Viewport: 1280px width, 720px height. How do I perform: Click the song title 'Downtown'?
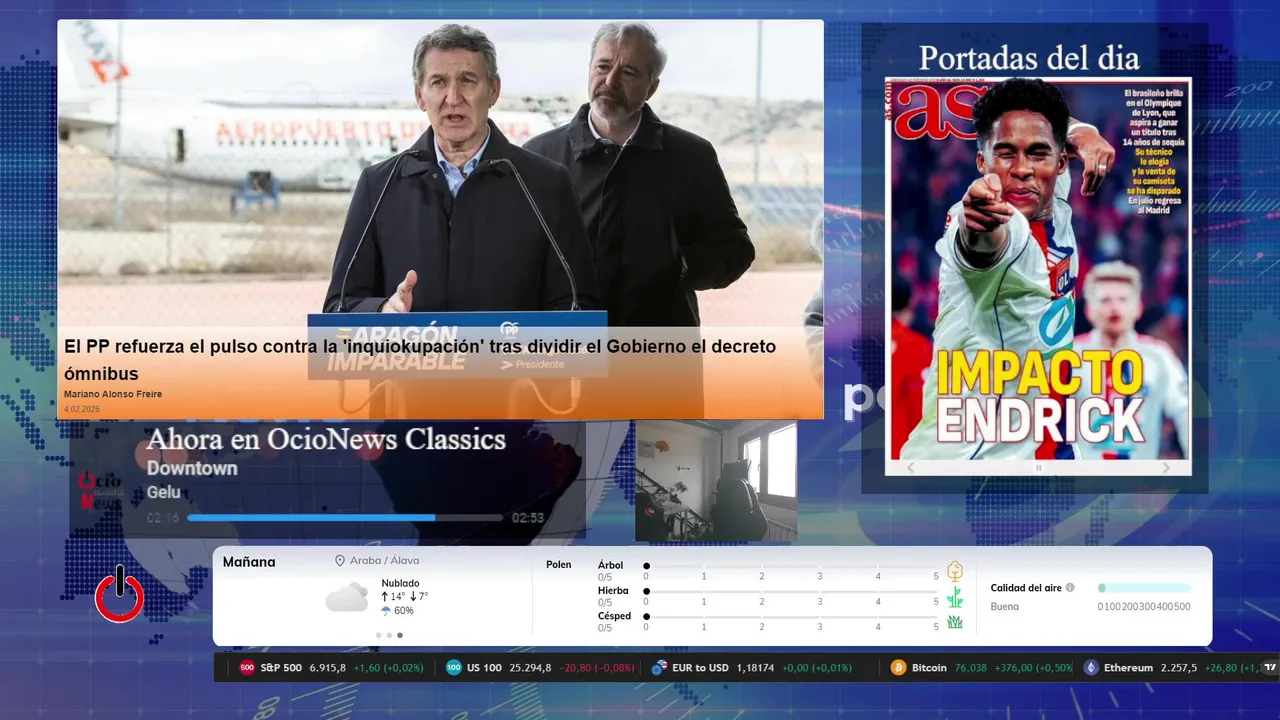pos(192,468)
